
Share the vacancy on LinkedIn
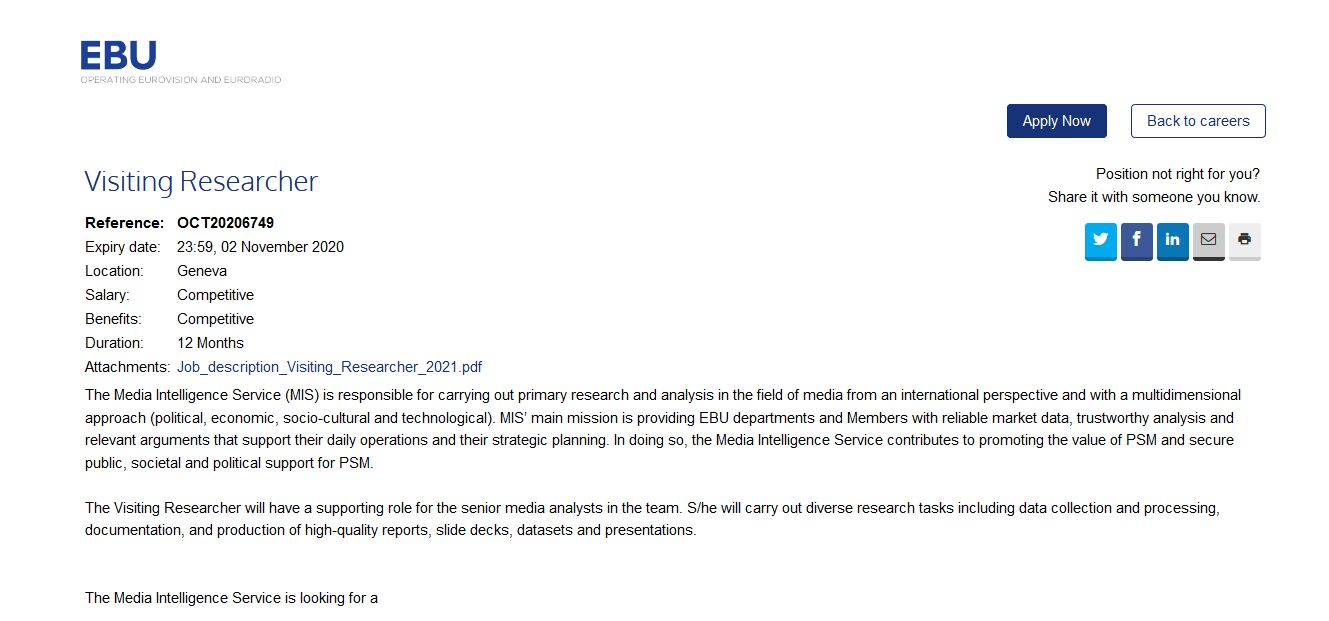1172,240
